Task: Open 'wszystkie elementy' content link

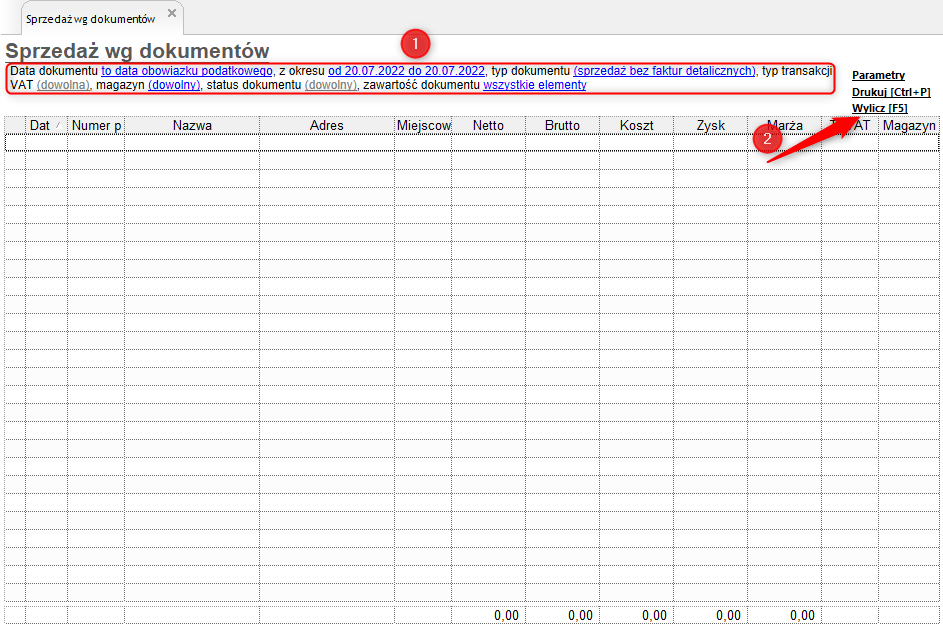Action: click(x=535, y=85)
